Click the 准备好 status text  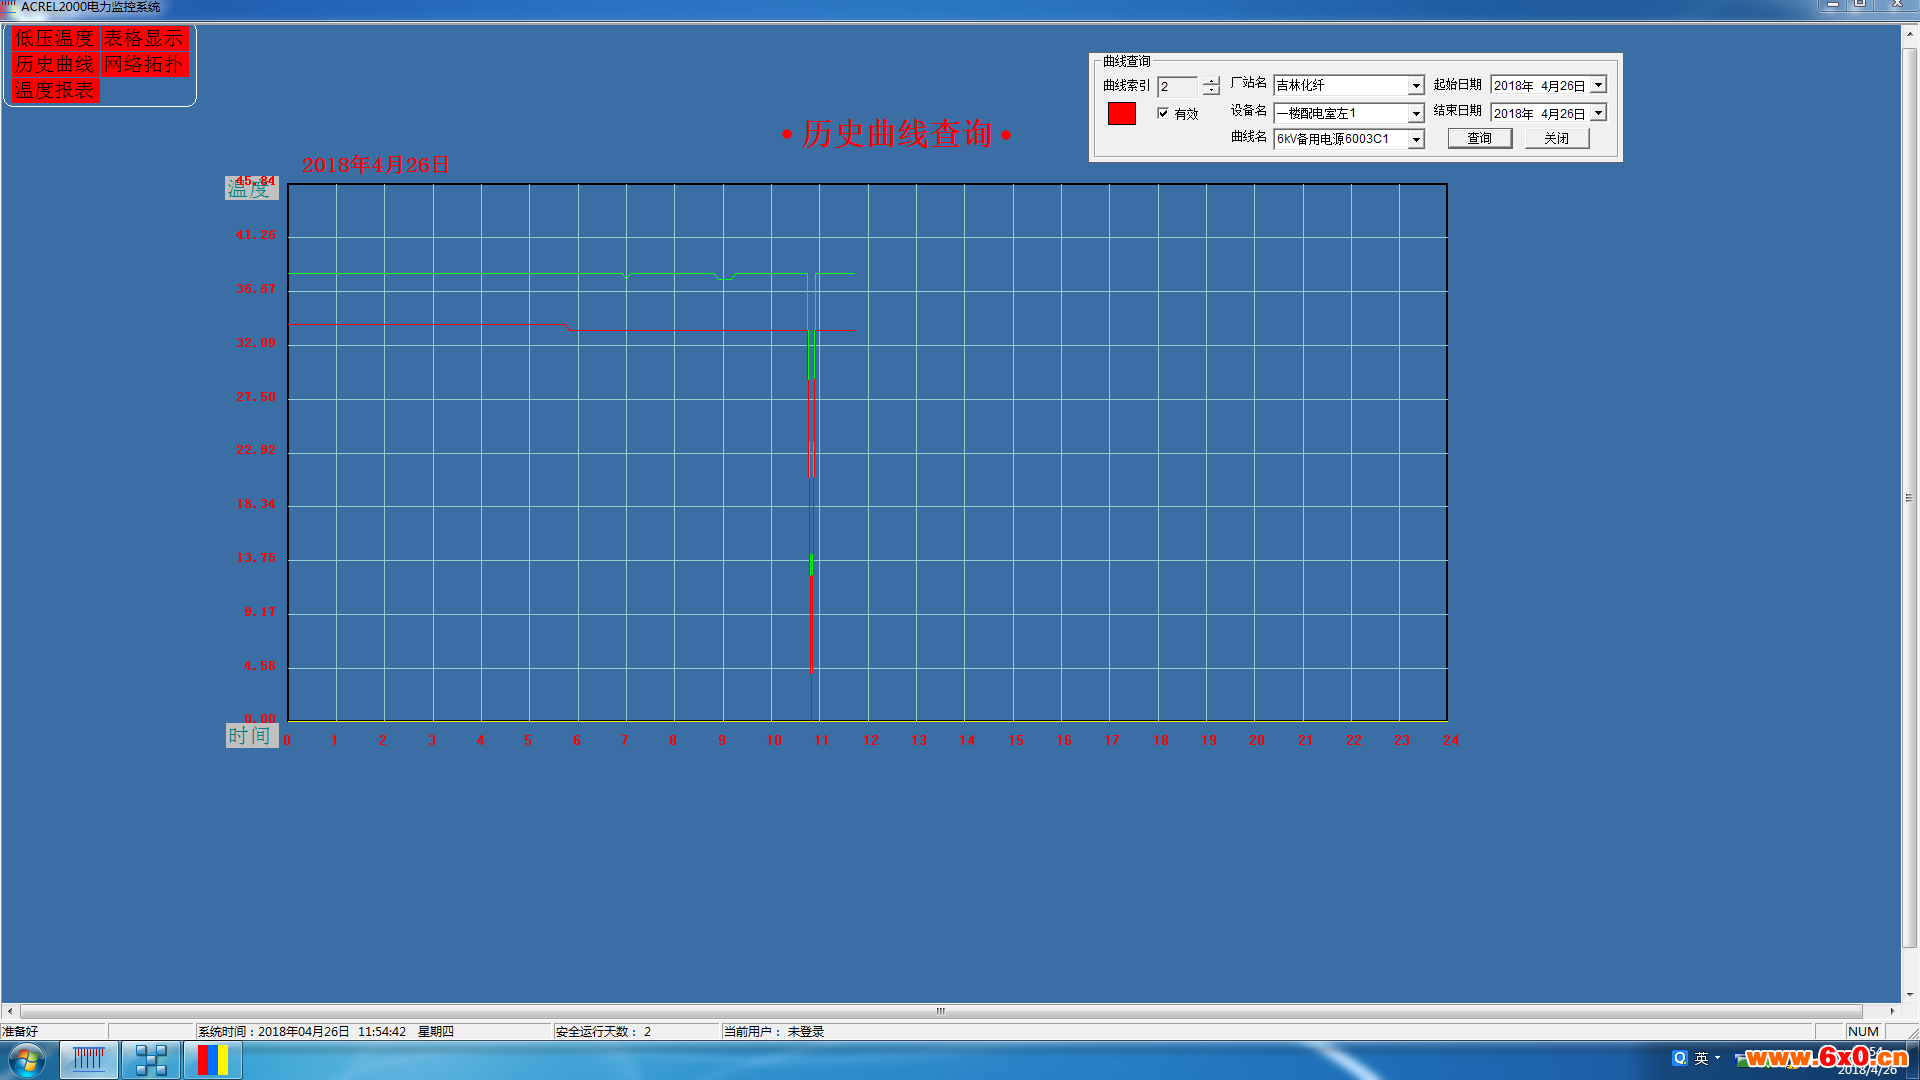[20, 1032]
